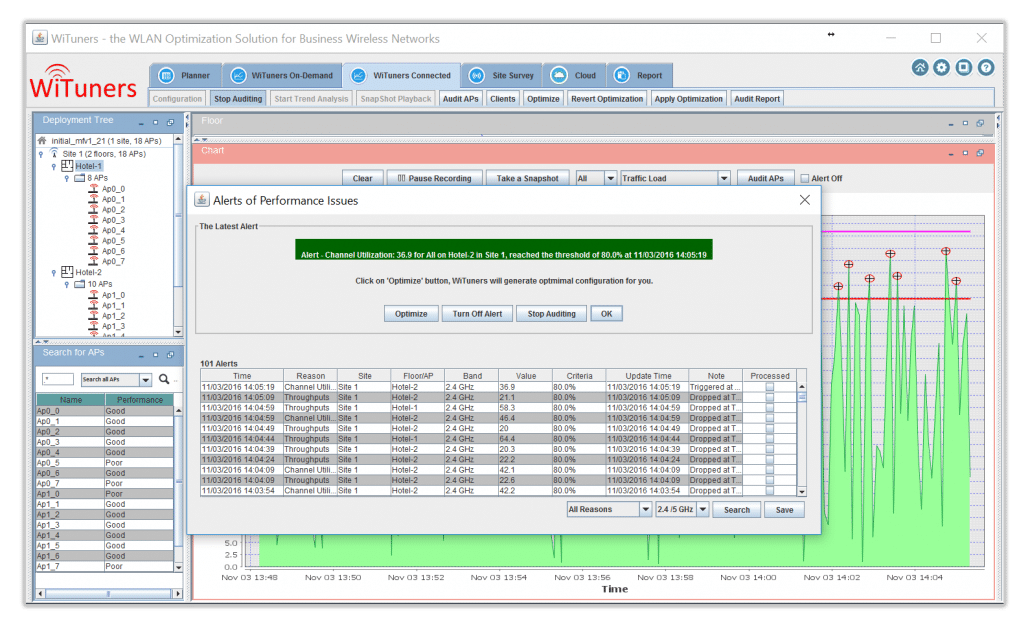Pause Recording in the chart toolbar

pyautogui.click(x=434, y=178)
